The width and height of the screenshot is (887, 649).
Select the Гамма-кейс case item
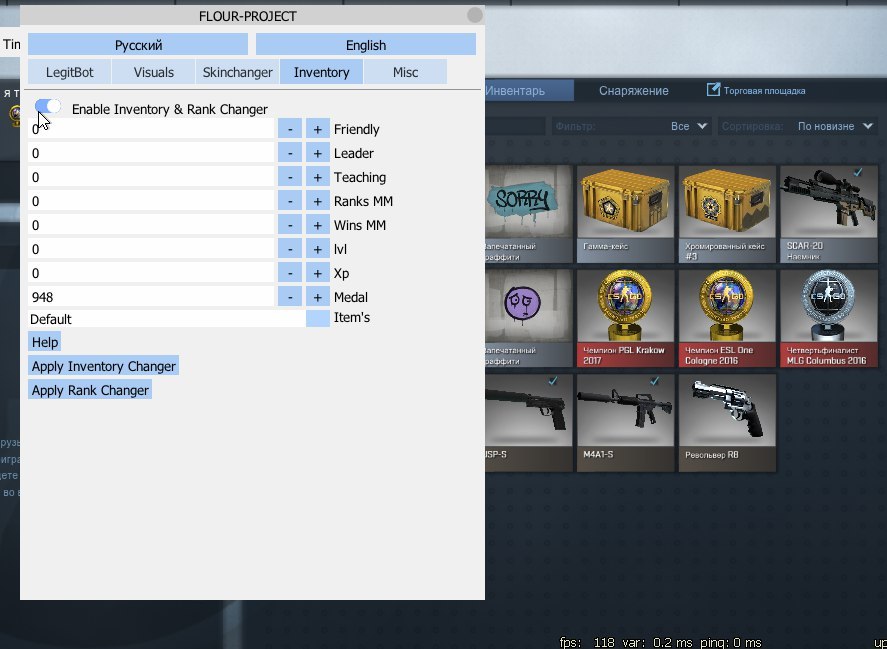(x=625, y=214)
